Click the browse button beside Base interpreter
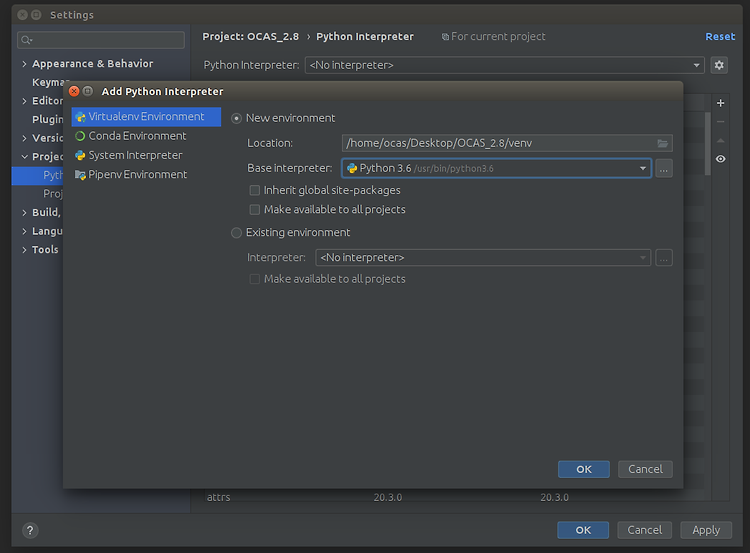The height and width of the screenshot is (553, 750). (x=664, y=168)
